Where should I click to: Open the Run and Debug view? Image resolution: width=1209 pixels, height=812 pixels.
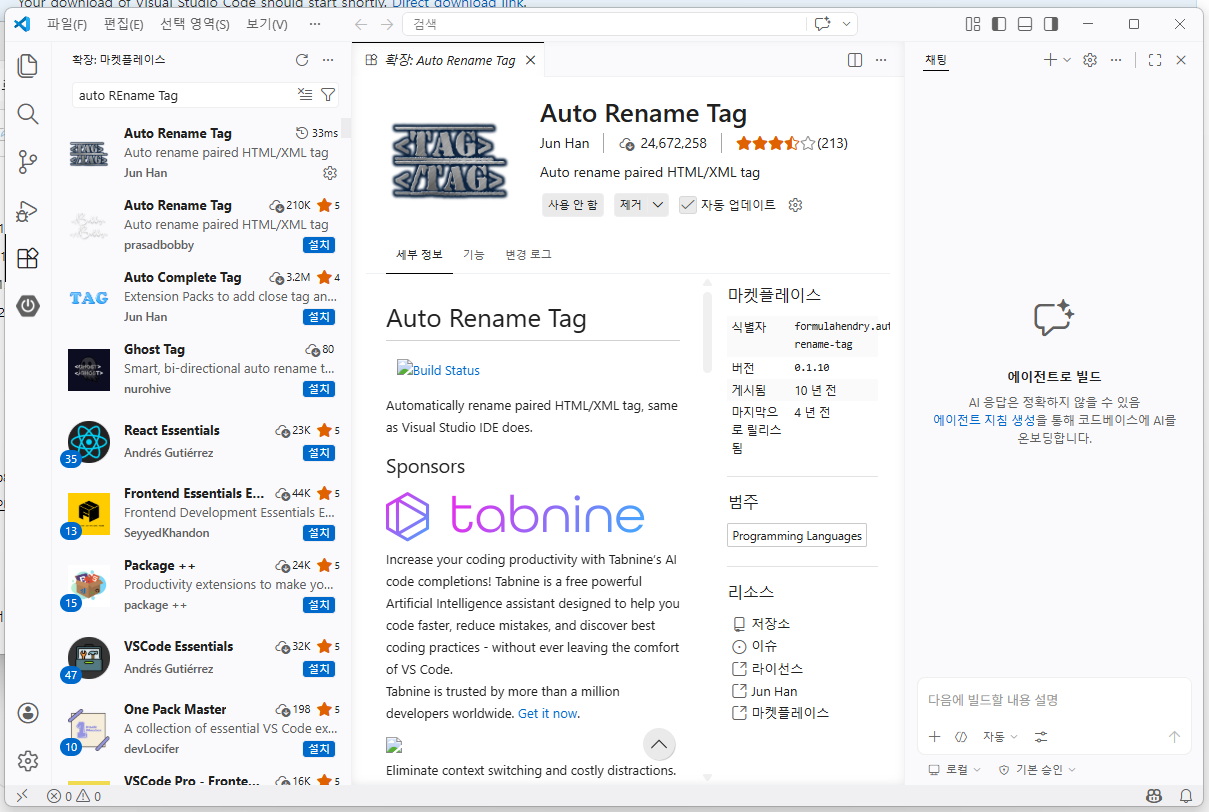click(28, 210)
